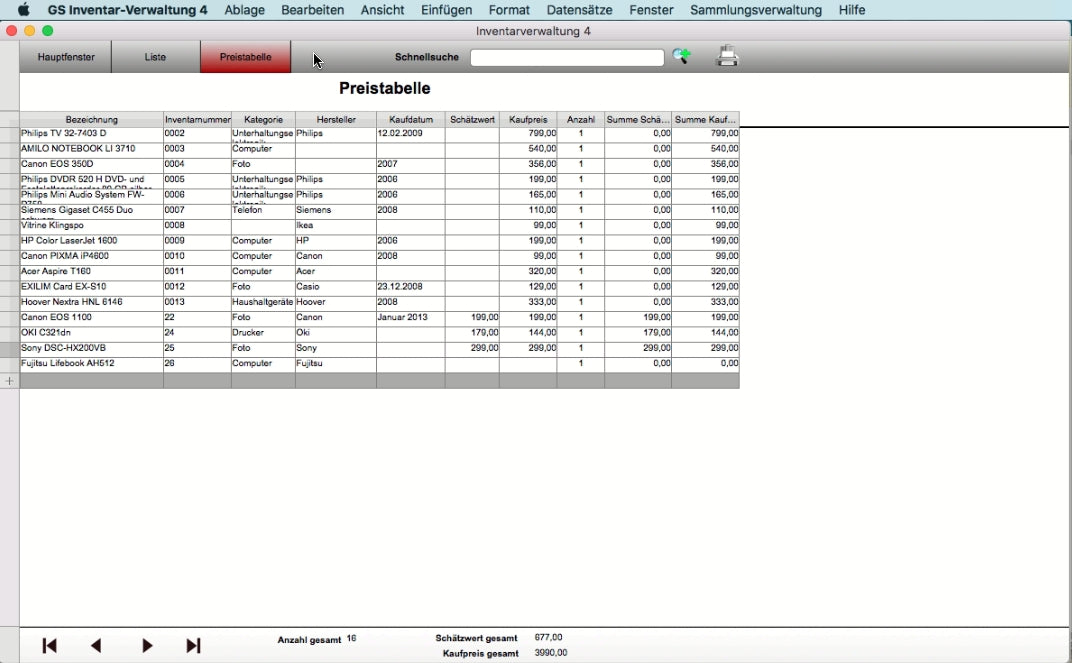
Task: Sort by Bezeichnung column header
Action: point(92,119)
